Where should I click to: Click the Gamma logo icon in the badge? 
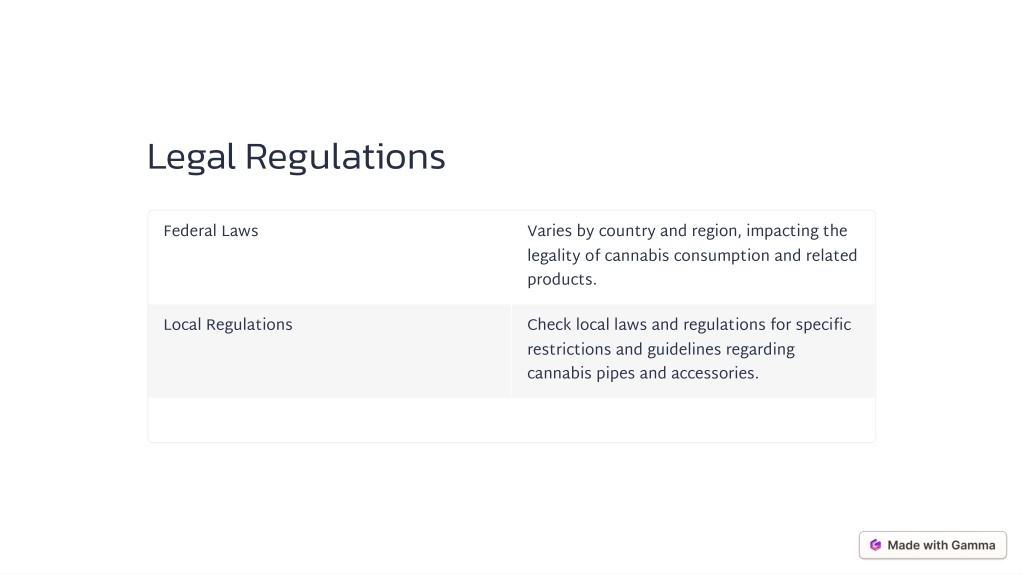[x=876, y=545]
